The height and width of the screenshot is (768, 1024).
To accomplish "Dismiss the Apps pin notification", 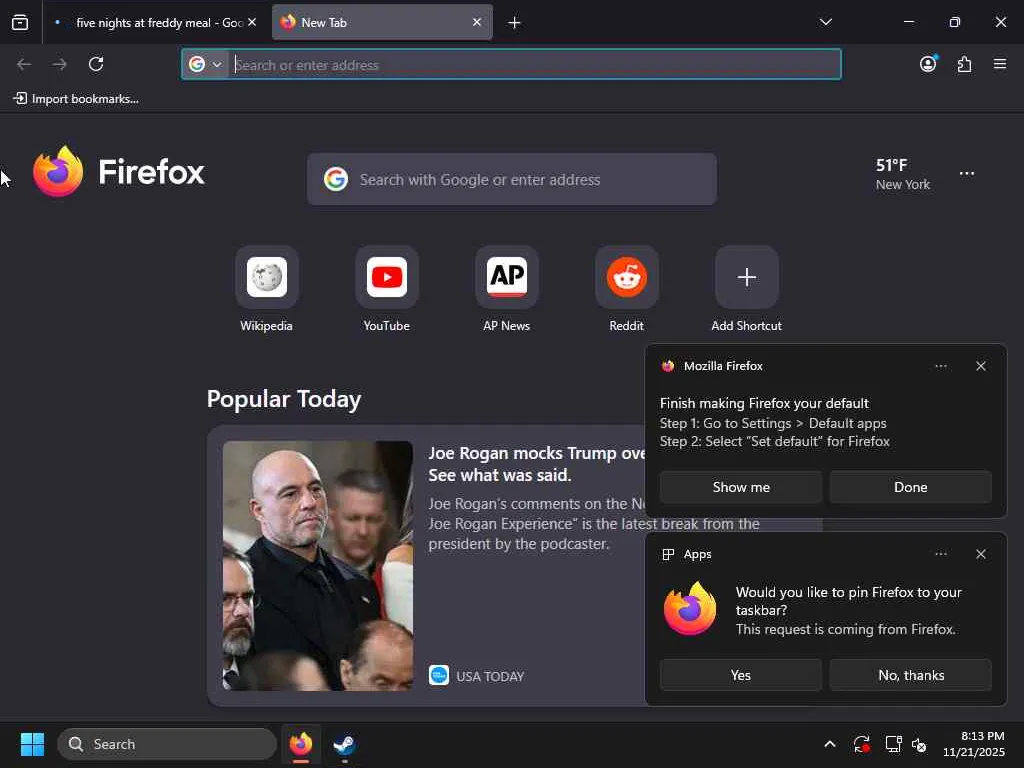I will point(981,554).
